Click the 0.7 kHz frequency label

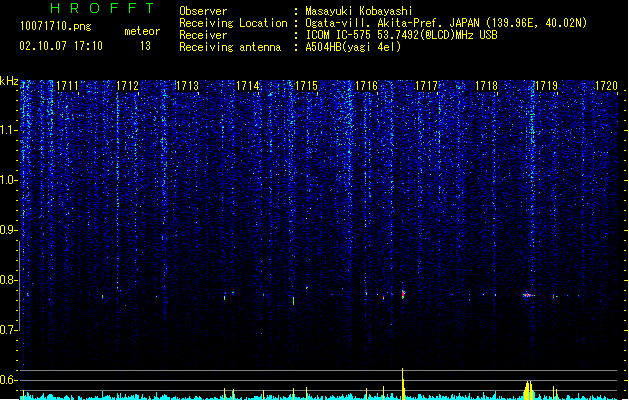[x=9, y=330]
